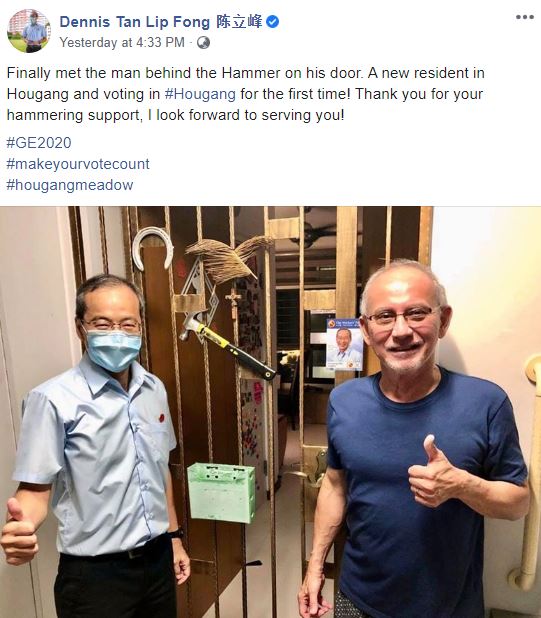Click the Chinese name 陈立峰

[x=239, y=22]
